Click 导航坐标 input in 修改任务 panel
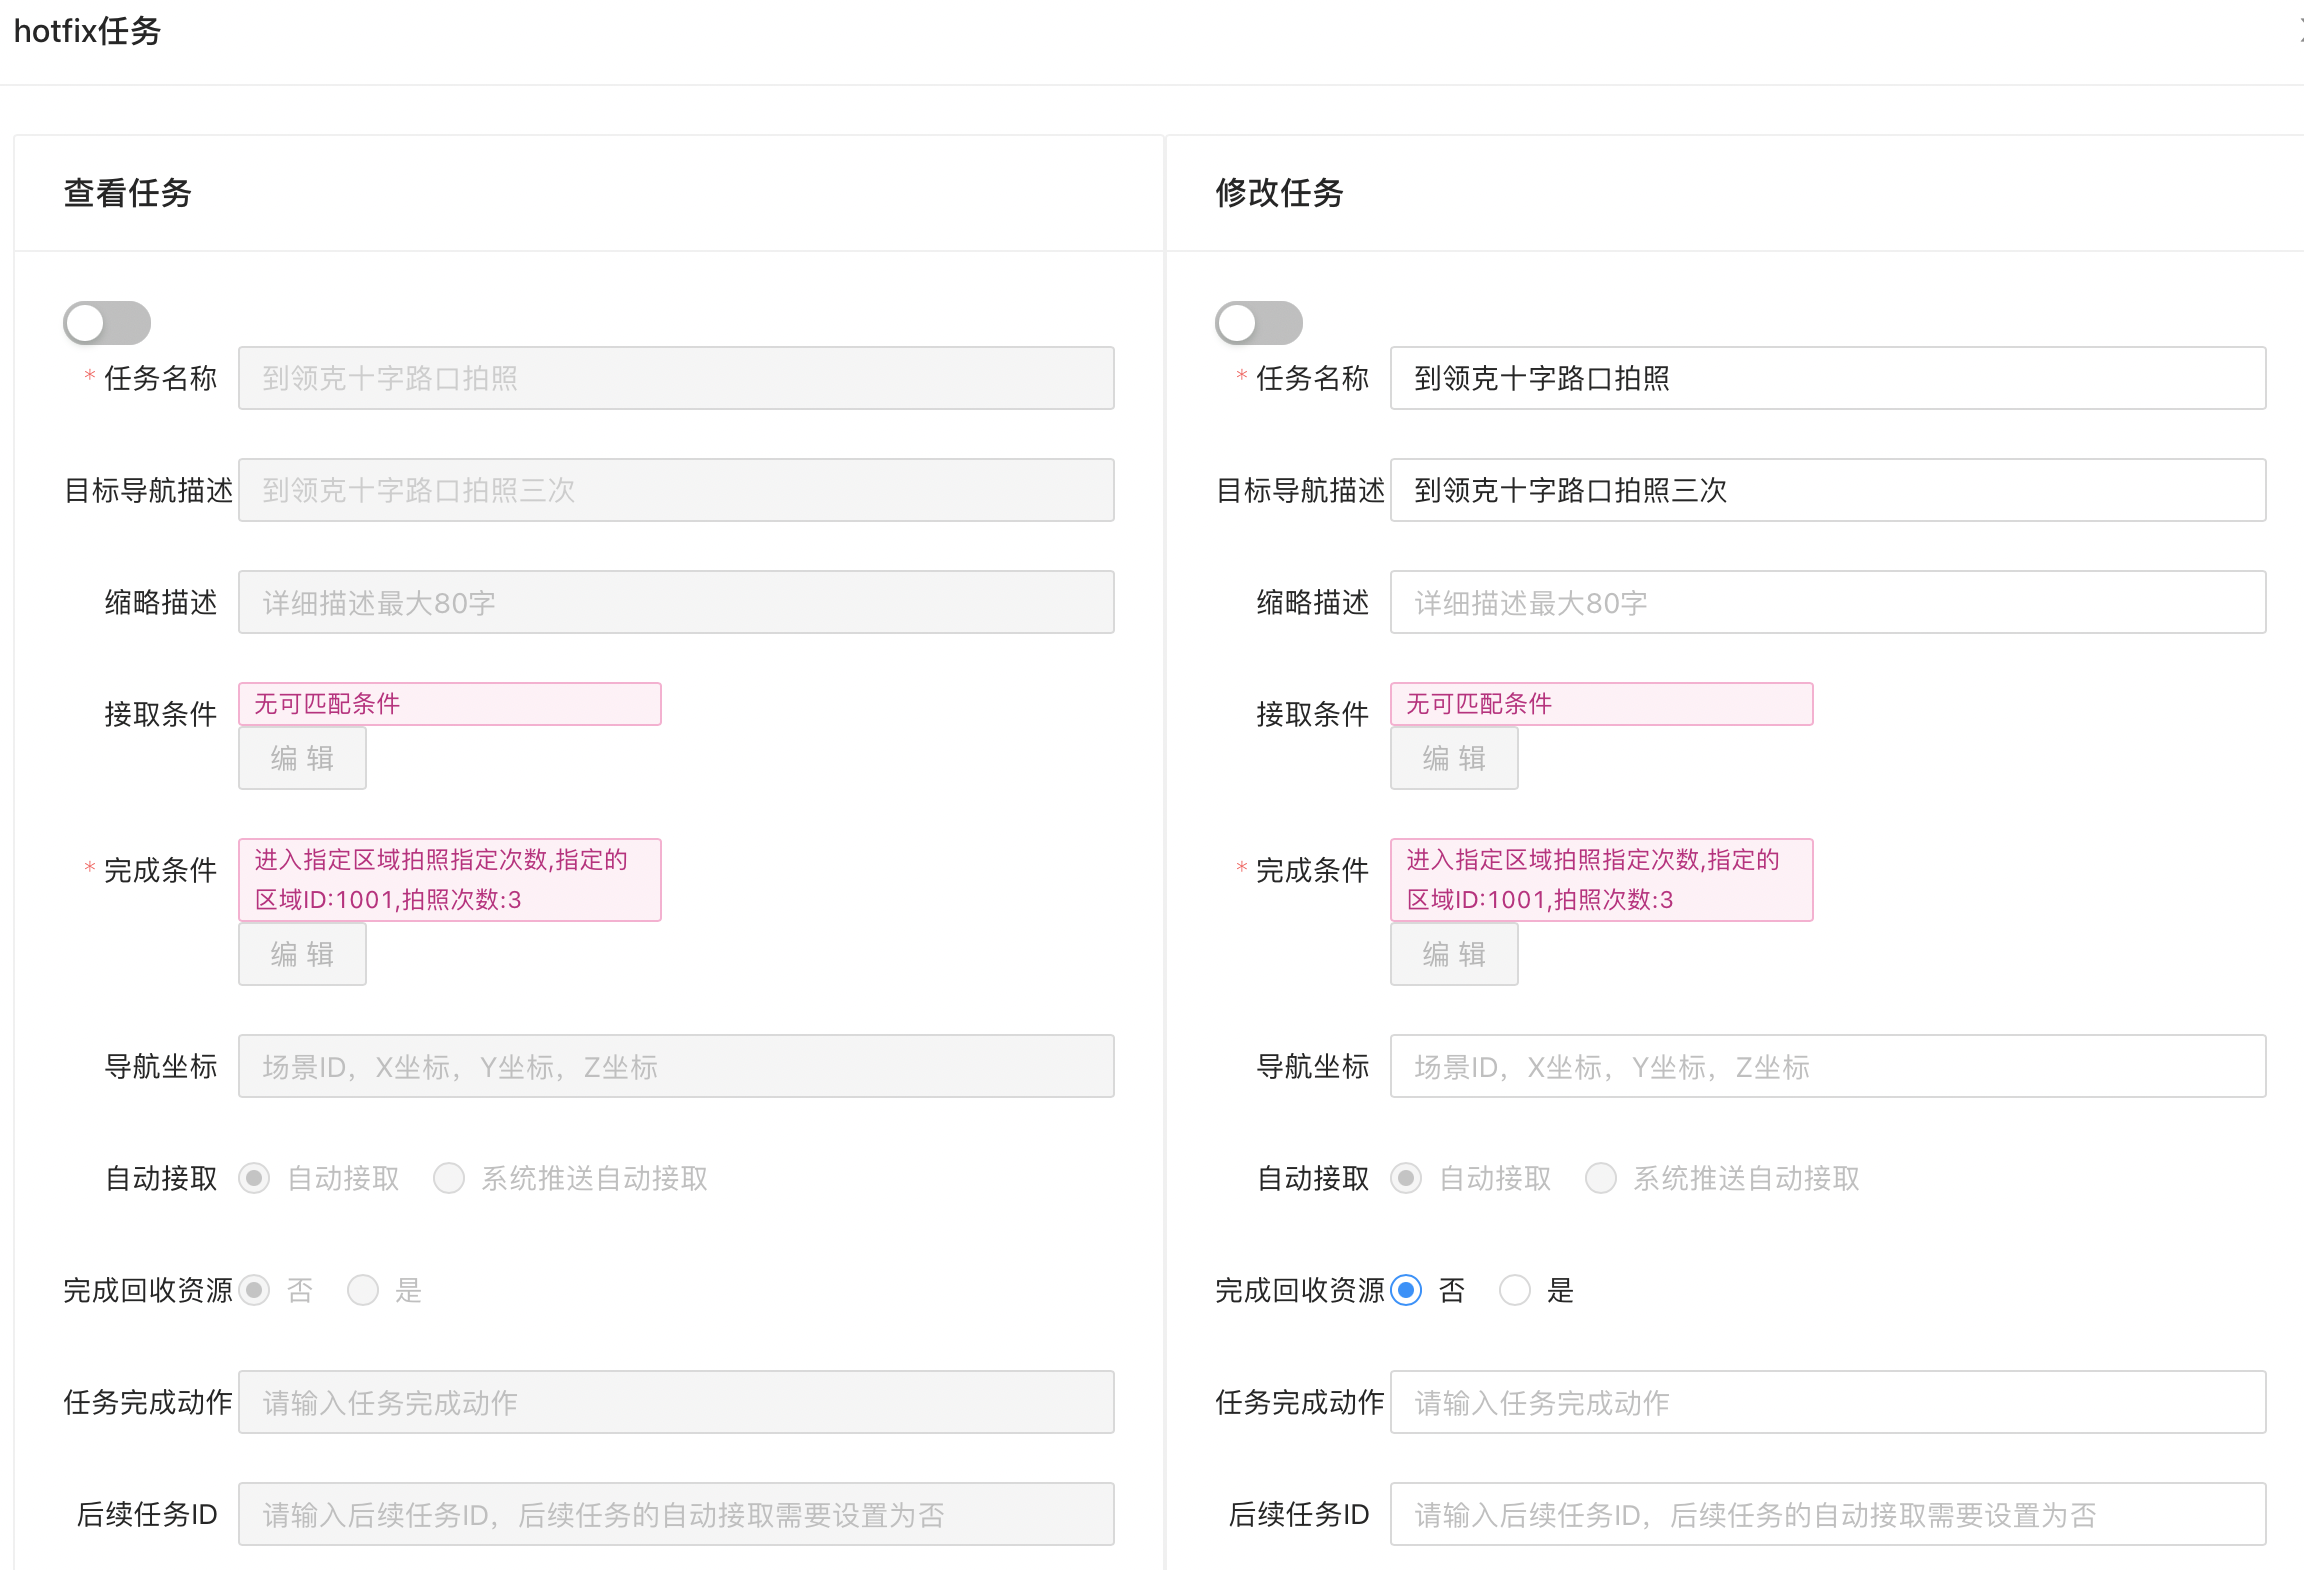The height and width of the screenshot is (1570, 2304). (x=1827, y=1066)
